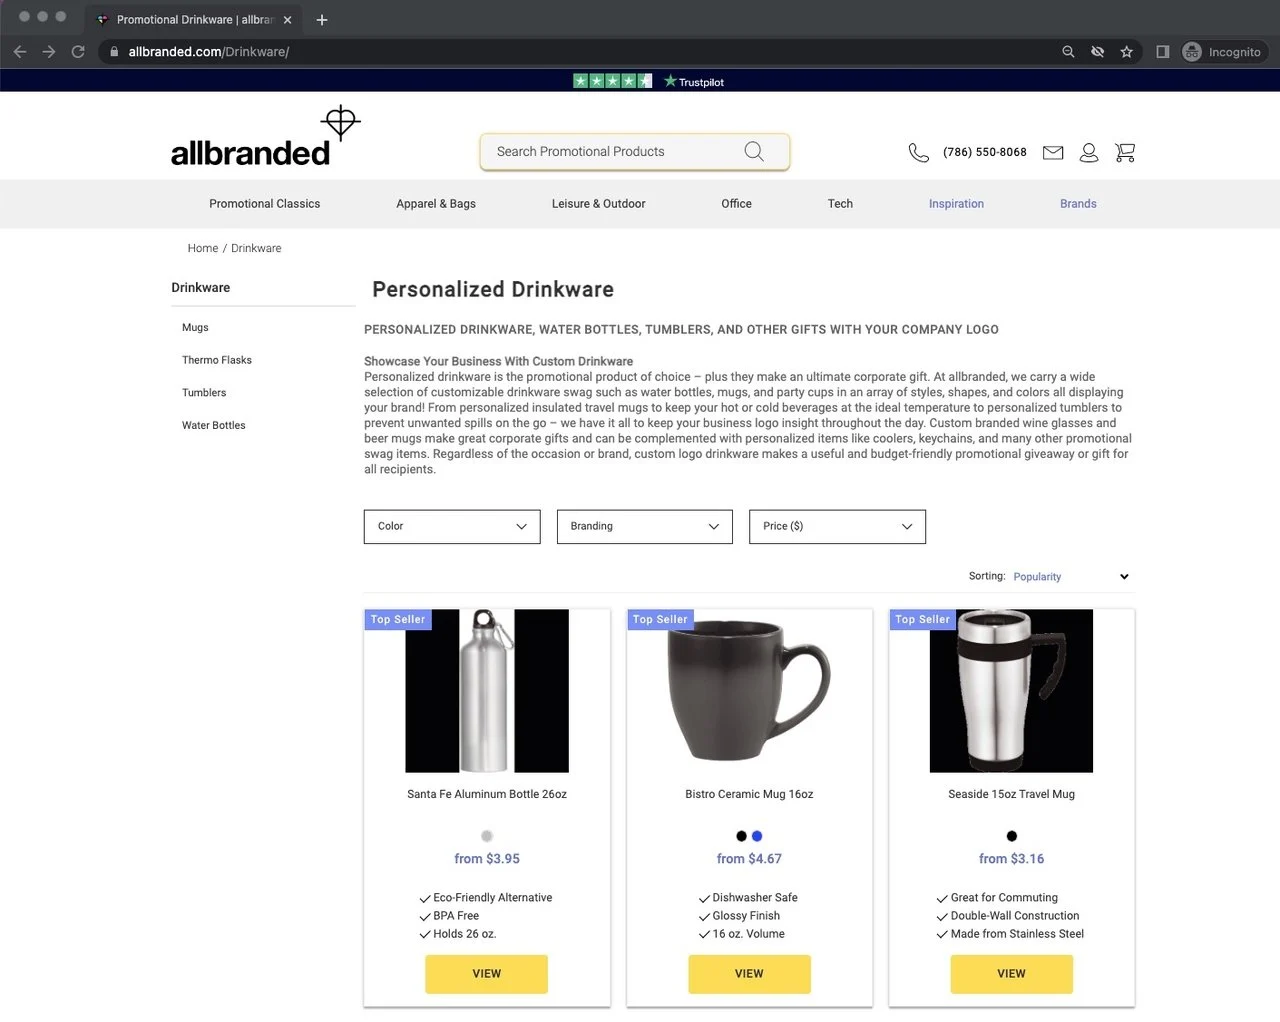This screenshot has width=1280, height=1022.
Task: Open the user account icon
Action: (x=1089, y=152)
